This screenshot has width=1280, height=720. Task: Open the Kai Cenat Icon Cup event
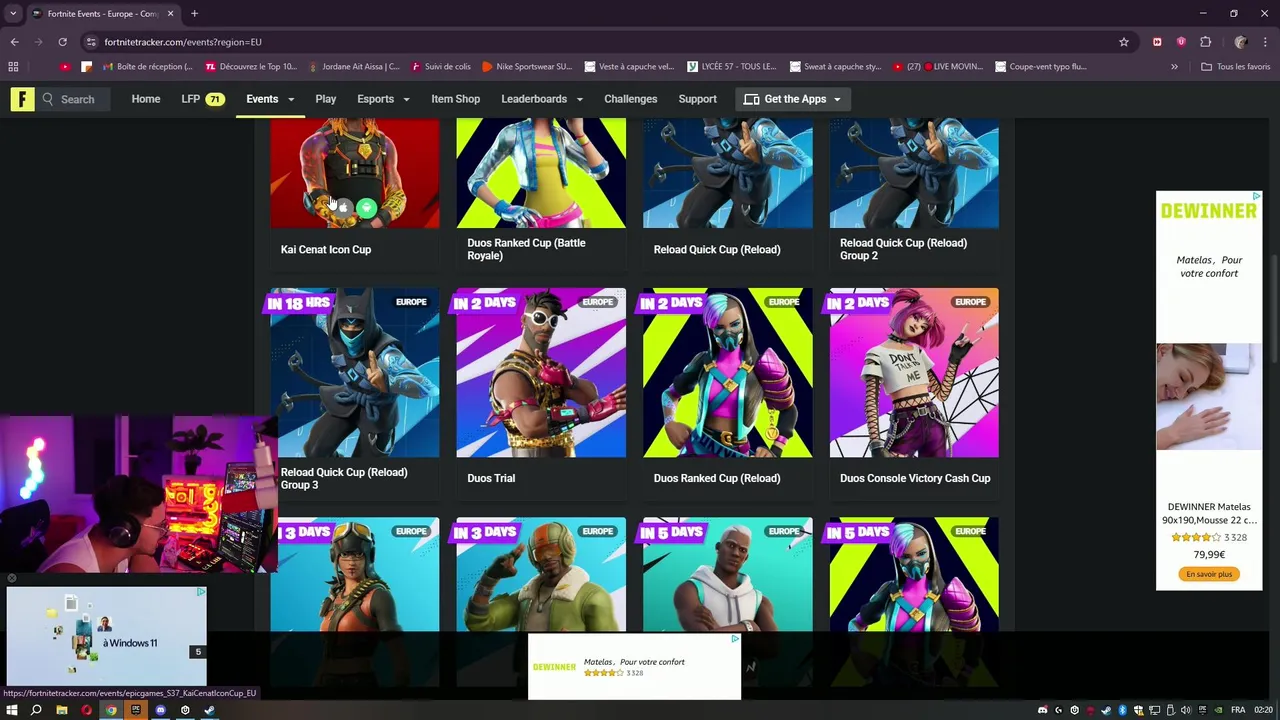click(x=326, y=249)
